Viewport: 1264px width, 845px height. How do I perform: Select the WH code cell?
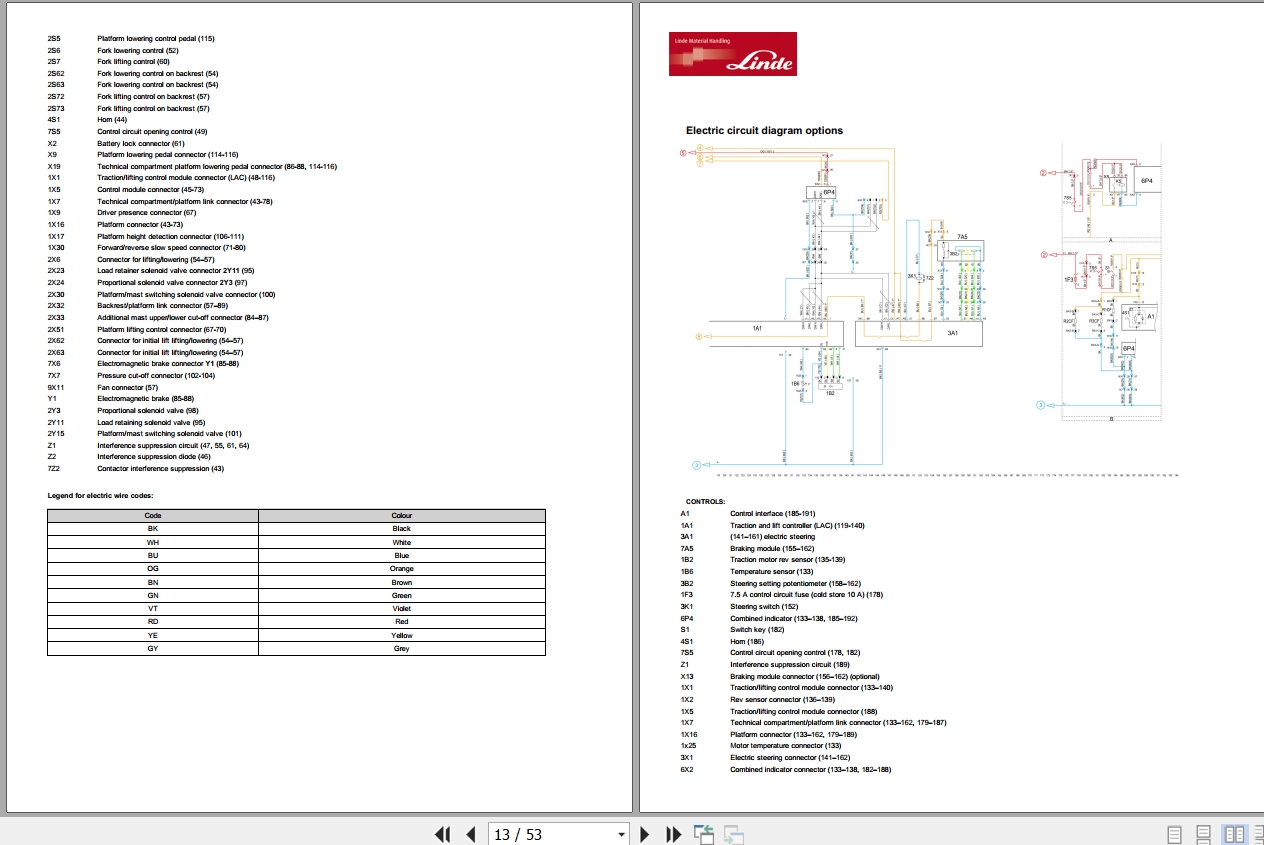(x=153, y=542)
